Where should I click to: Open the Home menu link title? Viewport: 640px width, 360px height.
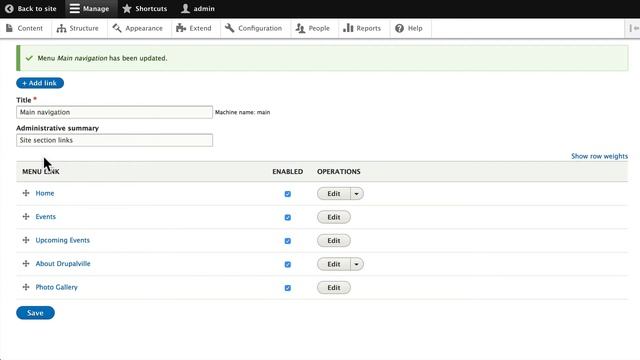45,193
